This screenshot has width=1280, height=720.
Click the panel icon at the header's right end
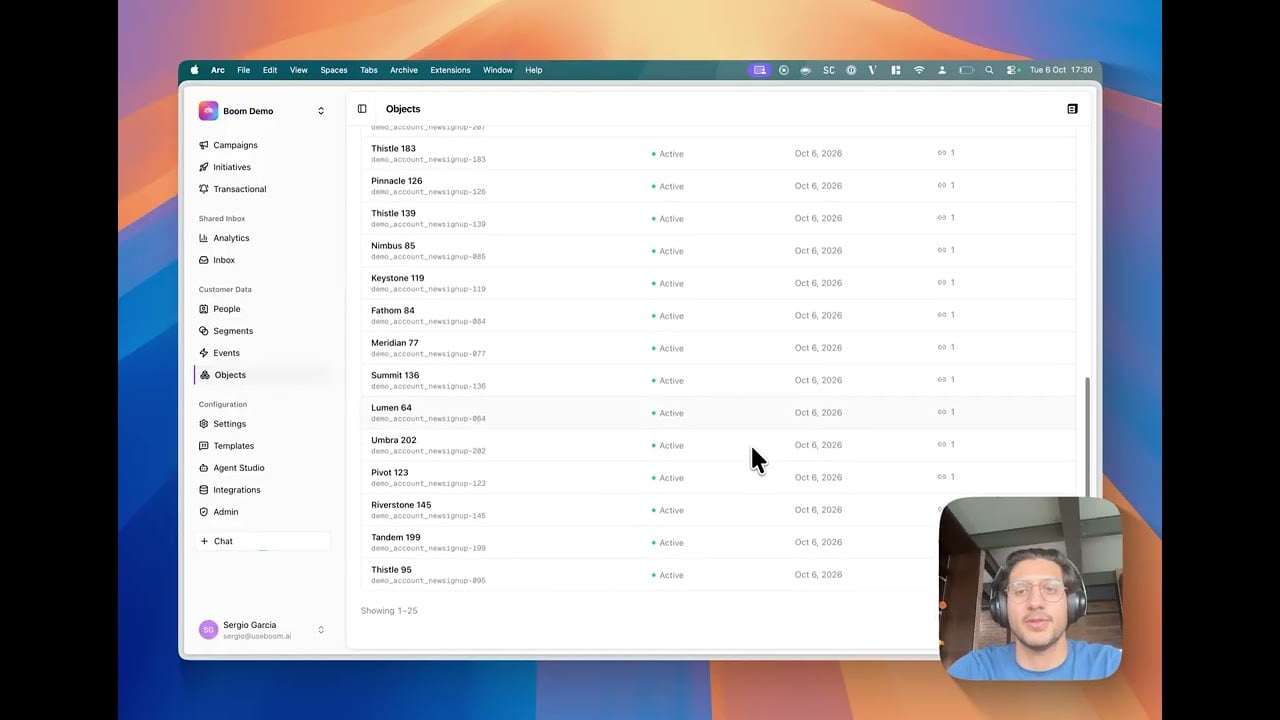1072,109
